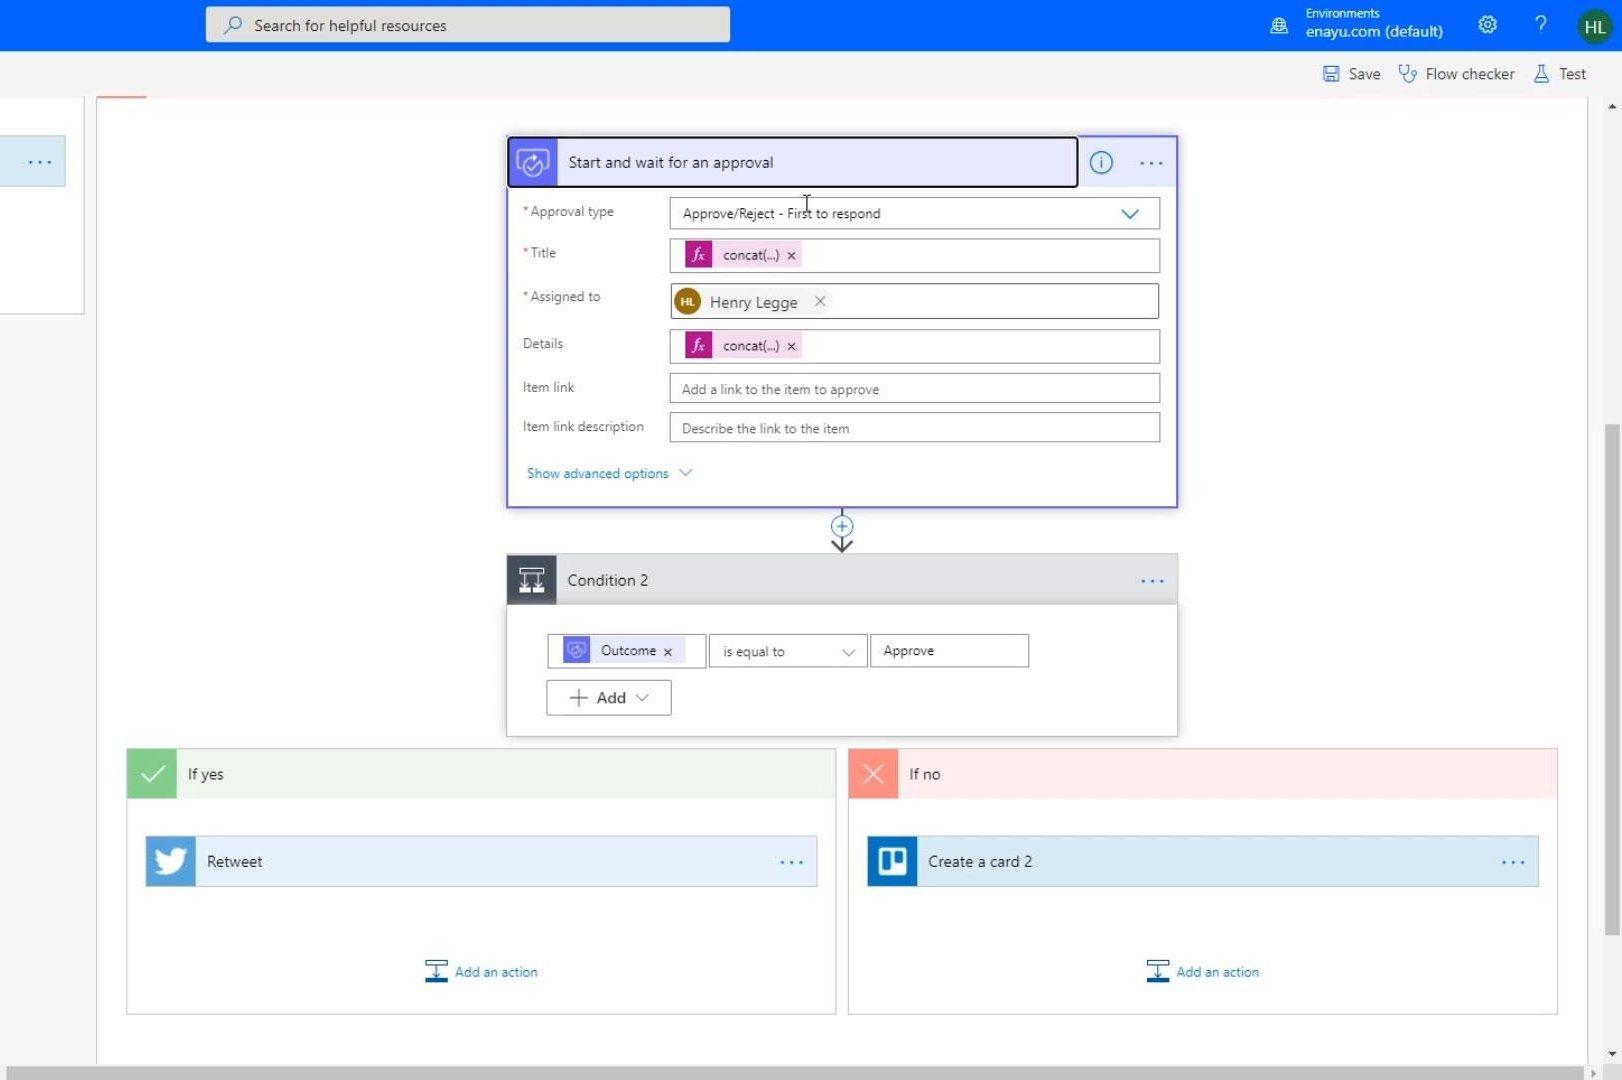Open the Add condition dropdown
The width and height of the screenshot is (1622, 1080).
pyautogui.click(x=608, y=698)
